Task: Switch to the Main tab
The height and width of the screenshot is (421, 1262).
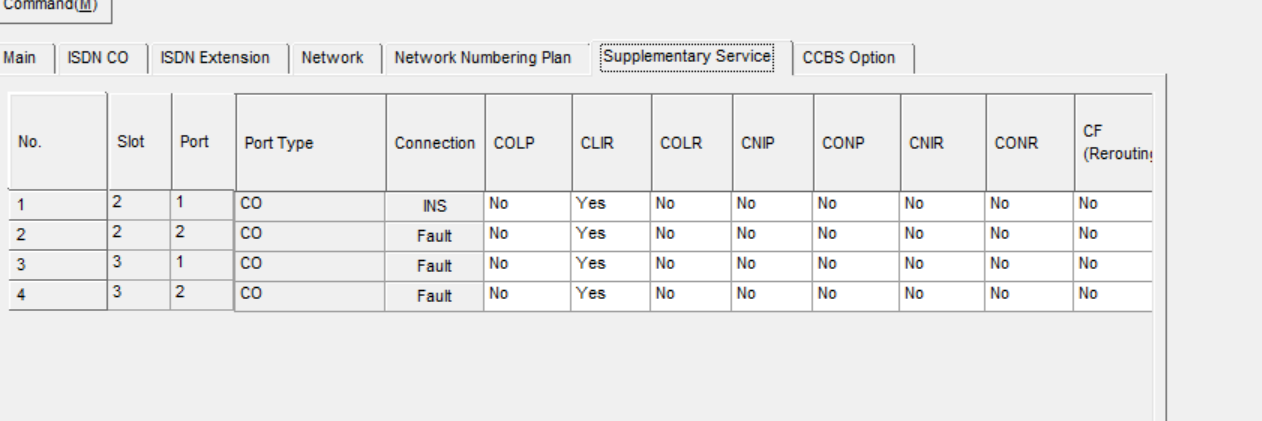Action: pyautogui.click(x=20, y=58)
